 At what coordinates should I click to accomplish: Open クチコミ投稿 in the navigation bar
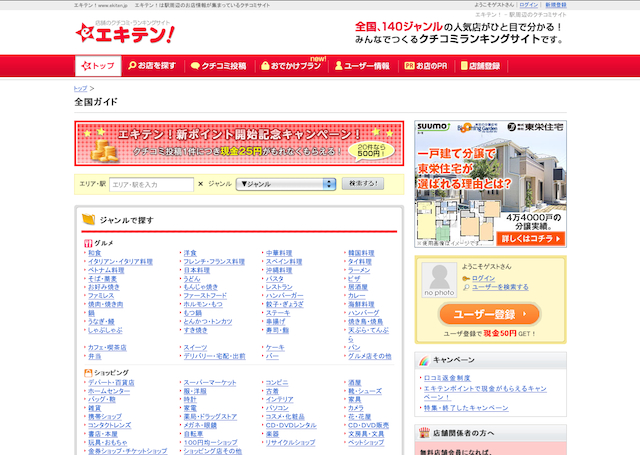pyautogui.click(x=218, y=66)
